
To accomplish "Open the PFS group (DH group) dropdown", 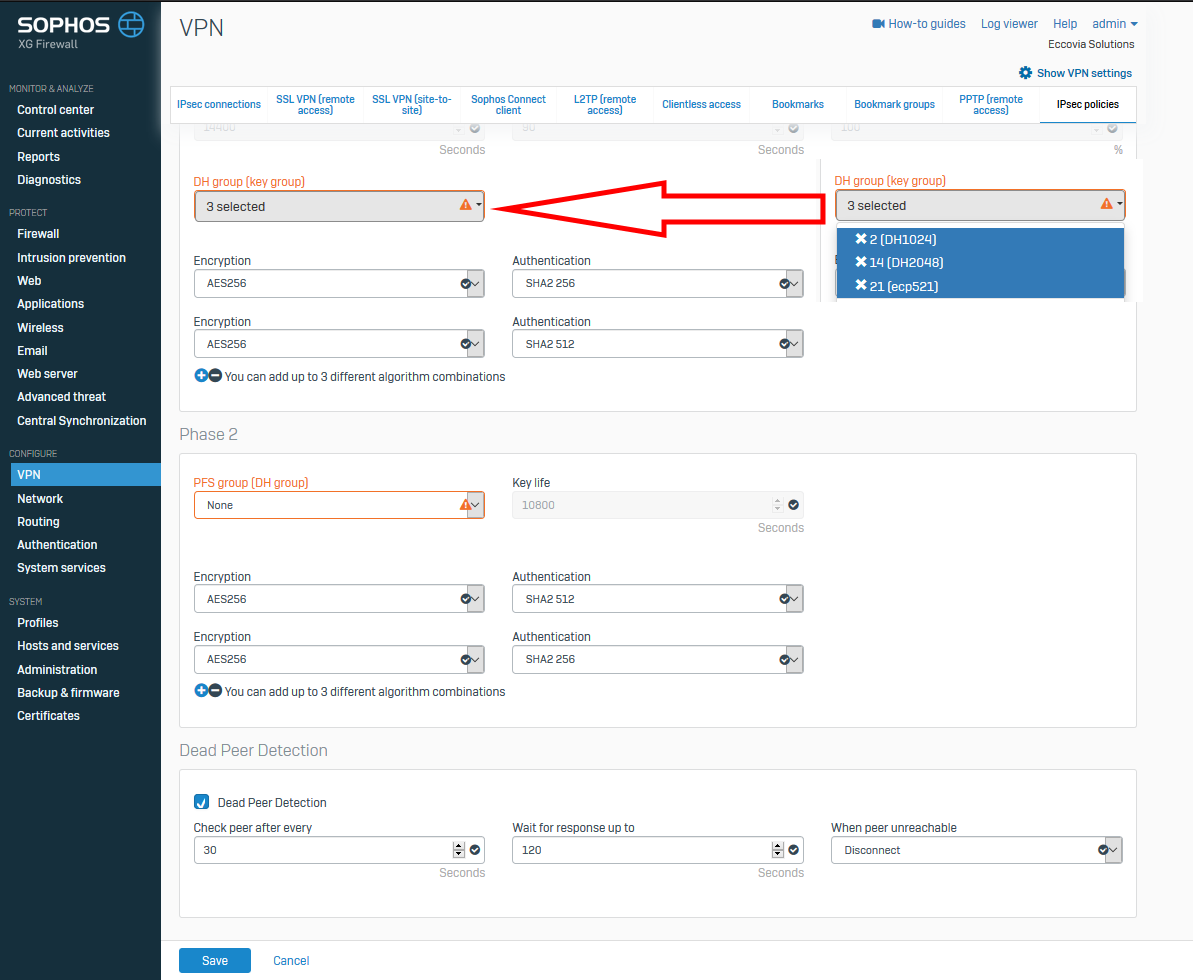I will pyautogui.click(x=338, y=505).
